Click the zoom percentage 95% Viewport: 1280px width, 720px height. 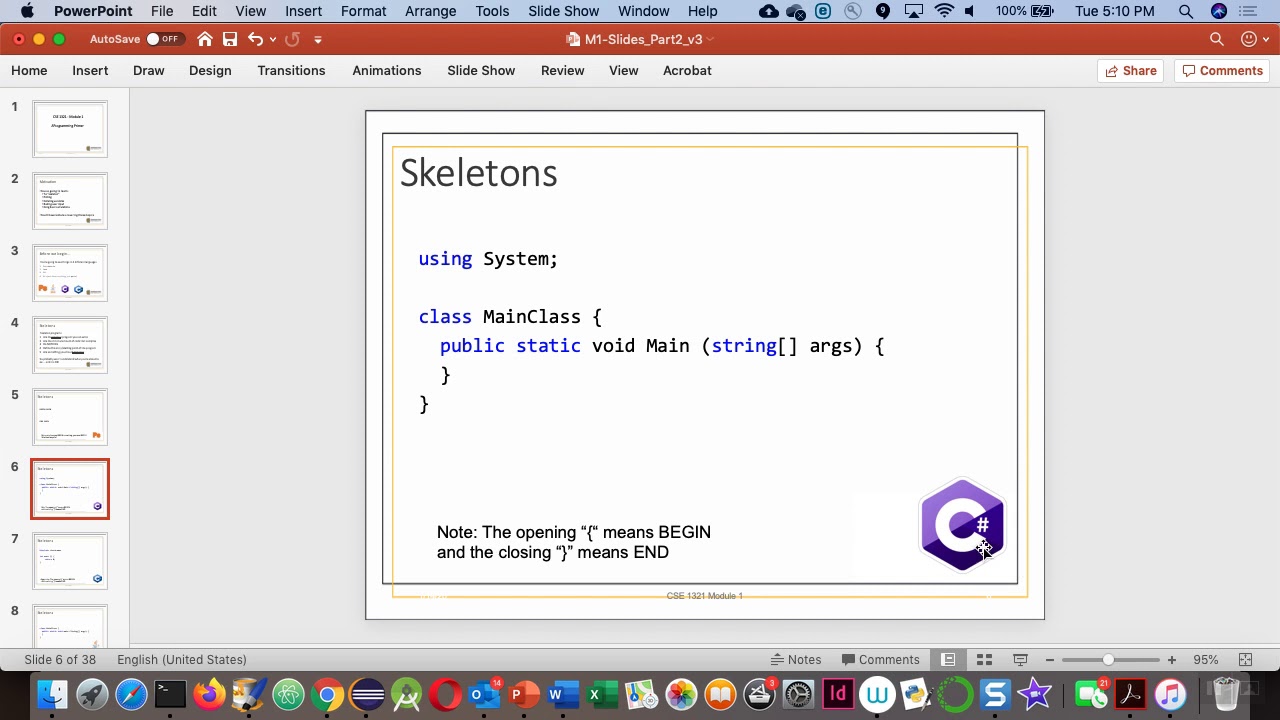tap(1205, 659)
